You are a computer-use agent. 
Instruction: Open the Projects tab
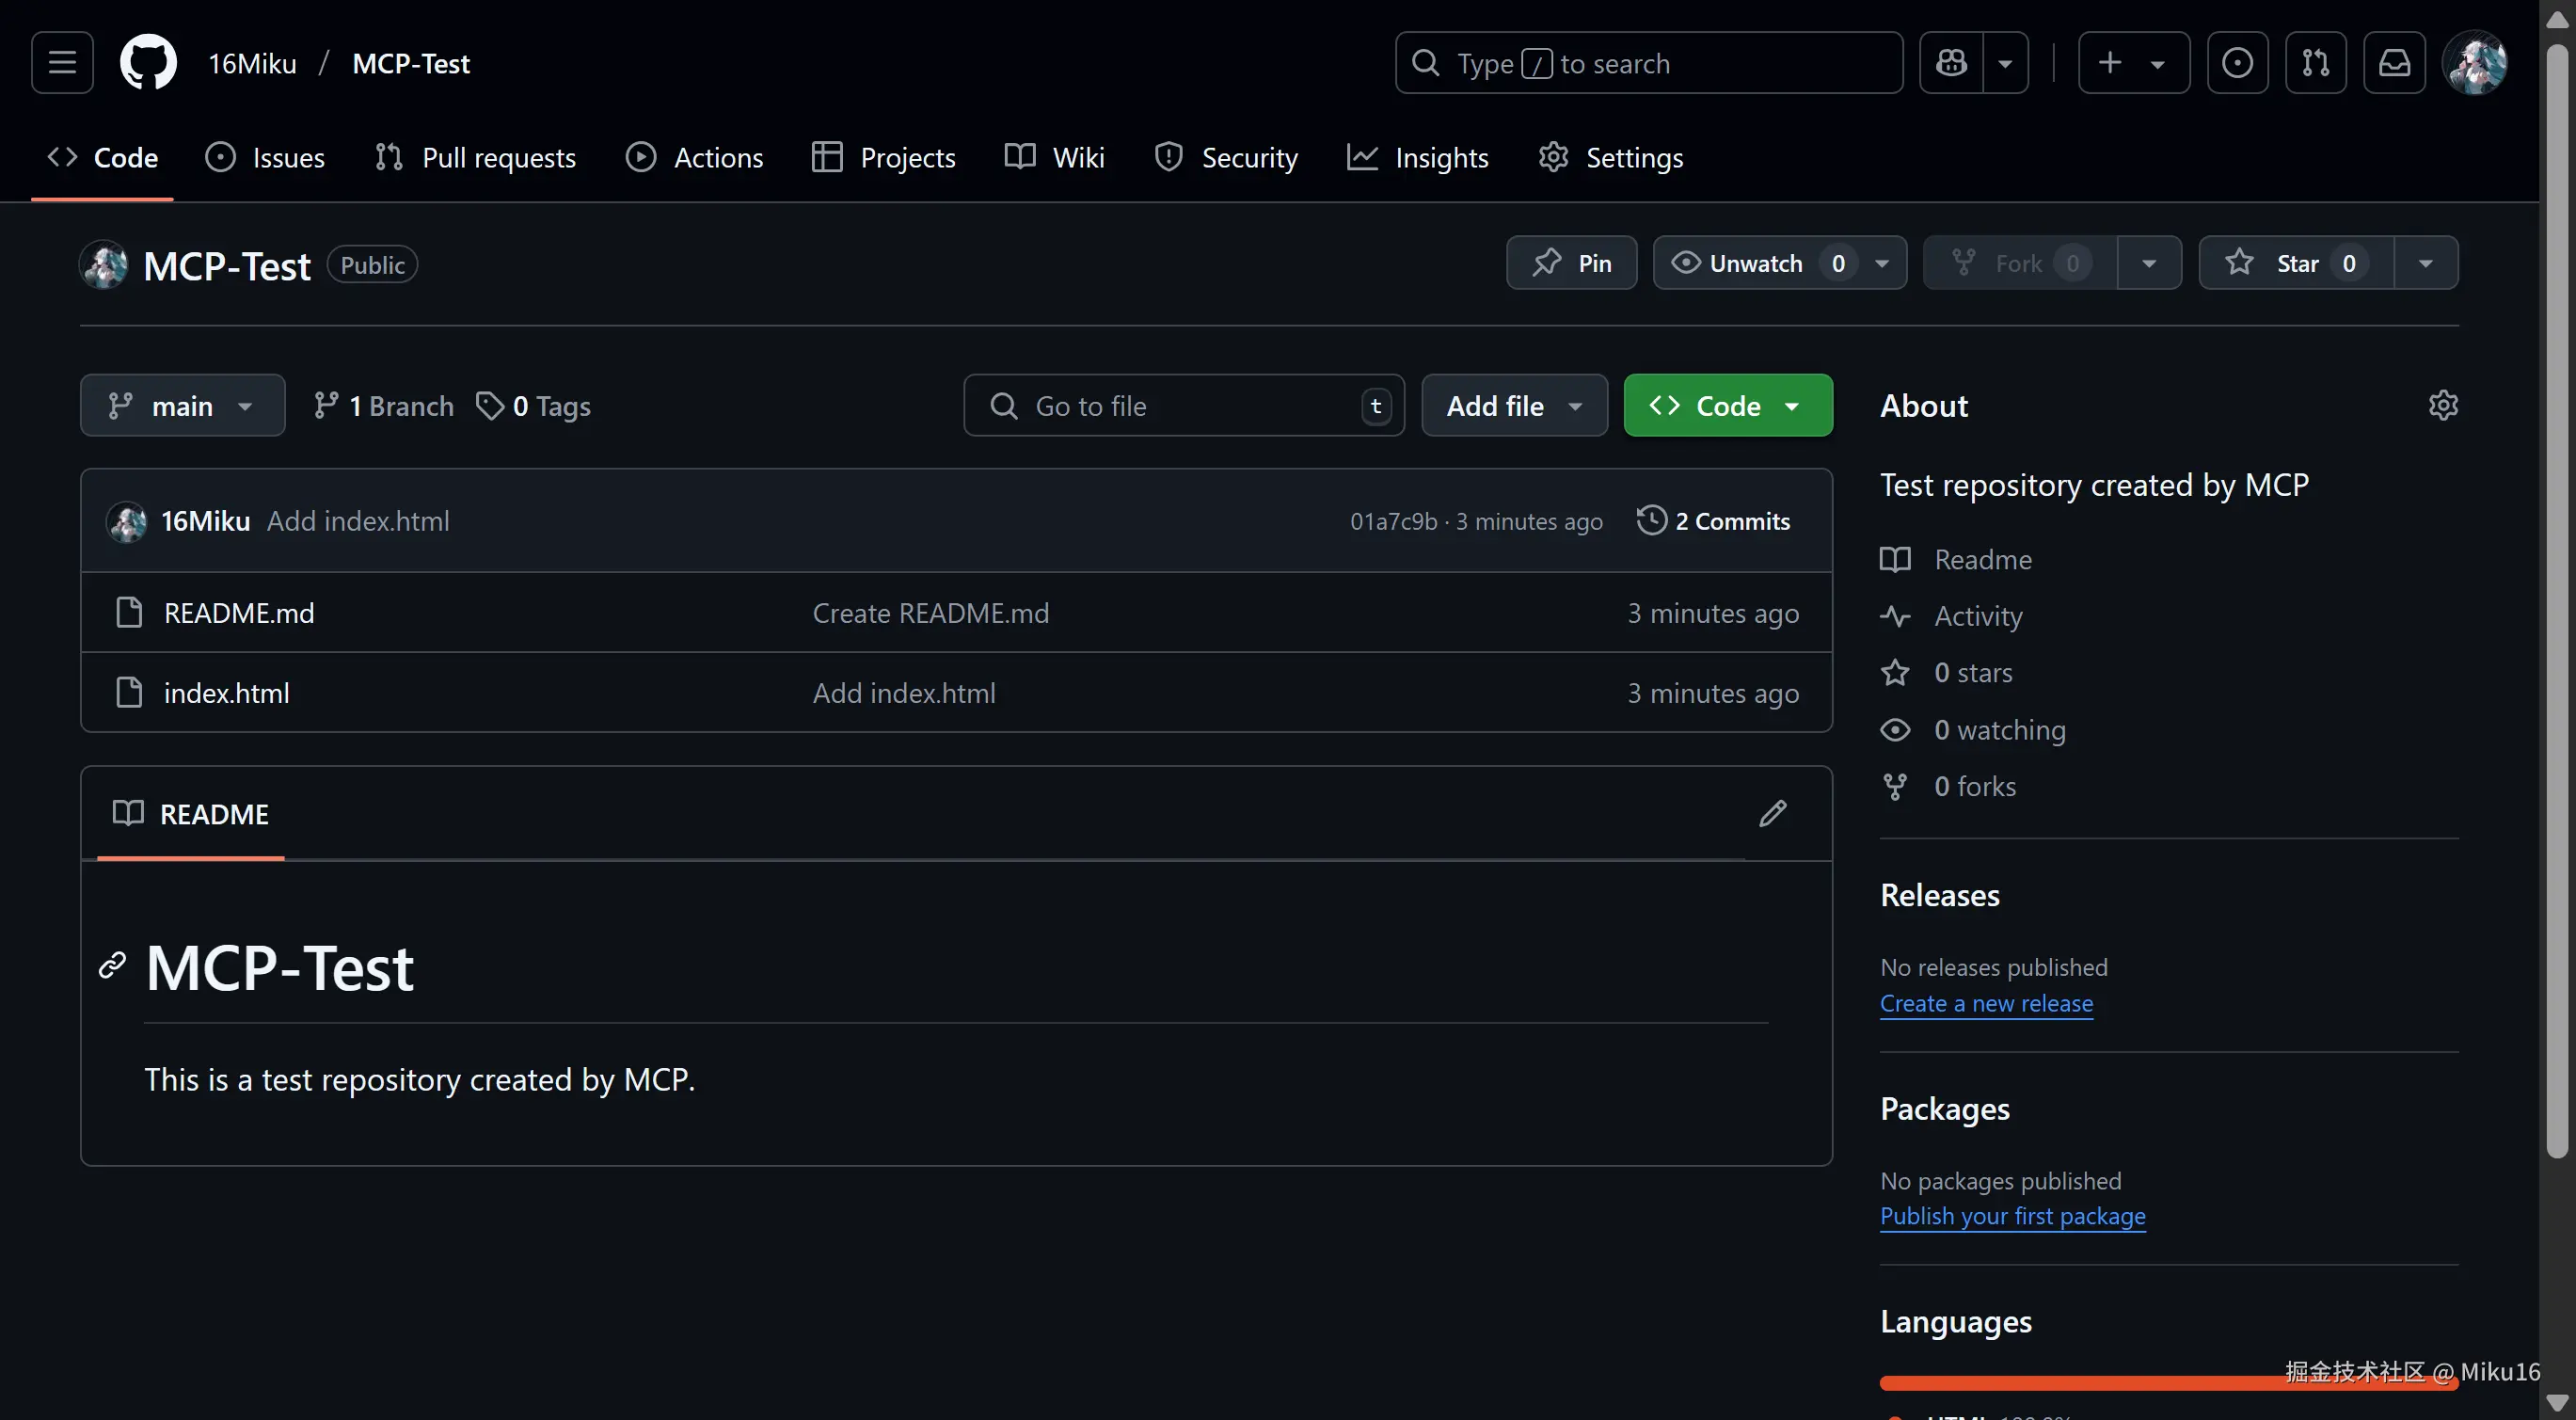(x=884, y=157)
